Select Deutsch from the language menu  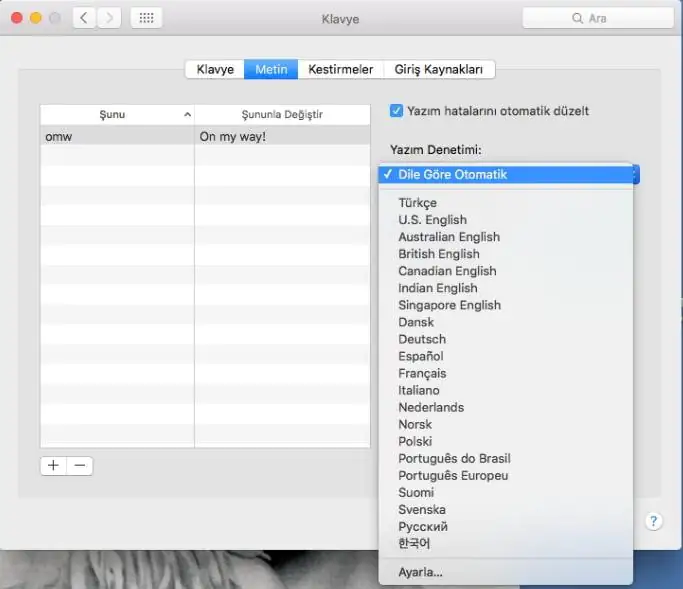pyautogui.click(x=422, y=339)
